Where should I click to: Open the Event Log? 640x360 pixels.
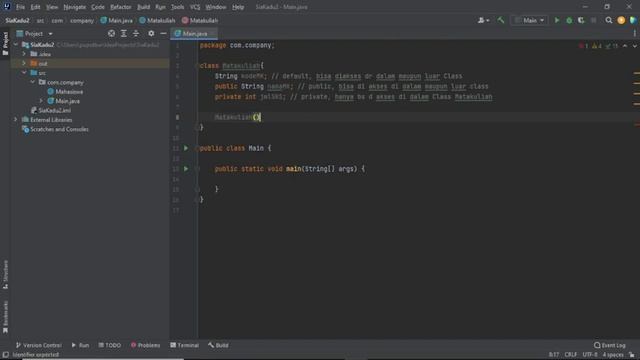click(610, 345)
